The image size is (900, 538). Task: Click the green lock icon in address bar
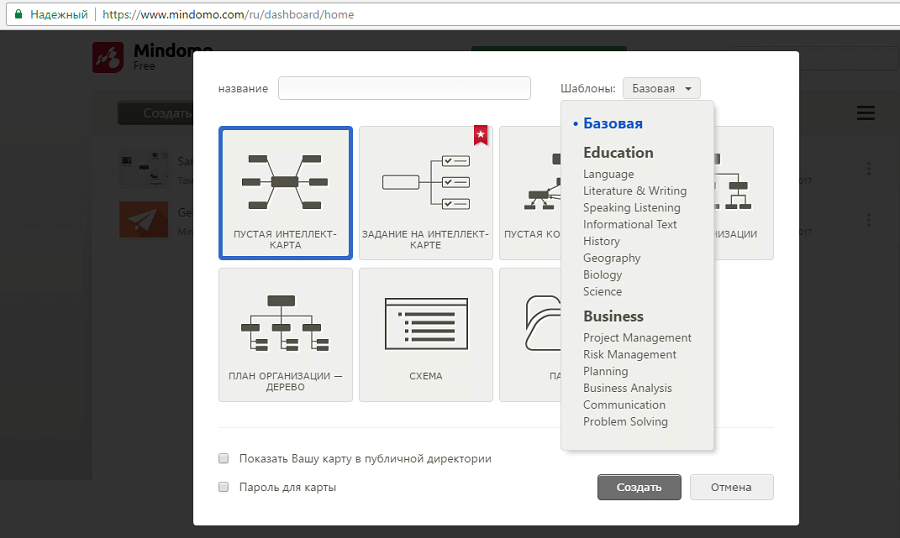point(18,14)
